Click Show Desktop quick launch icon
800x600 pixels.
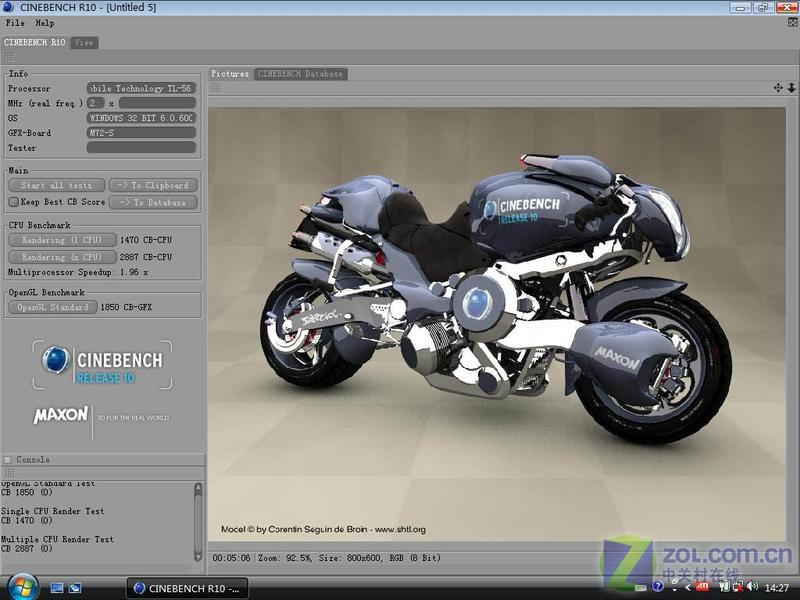pos(57,588)
